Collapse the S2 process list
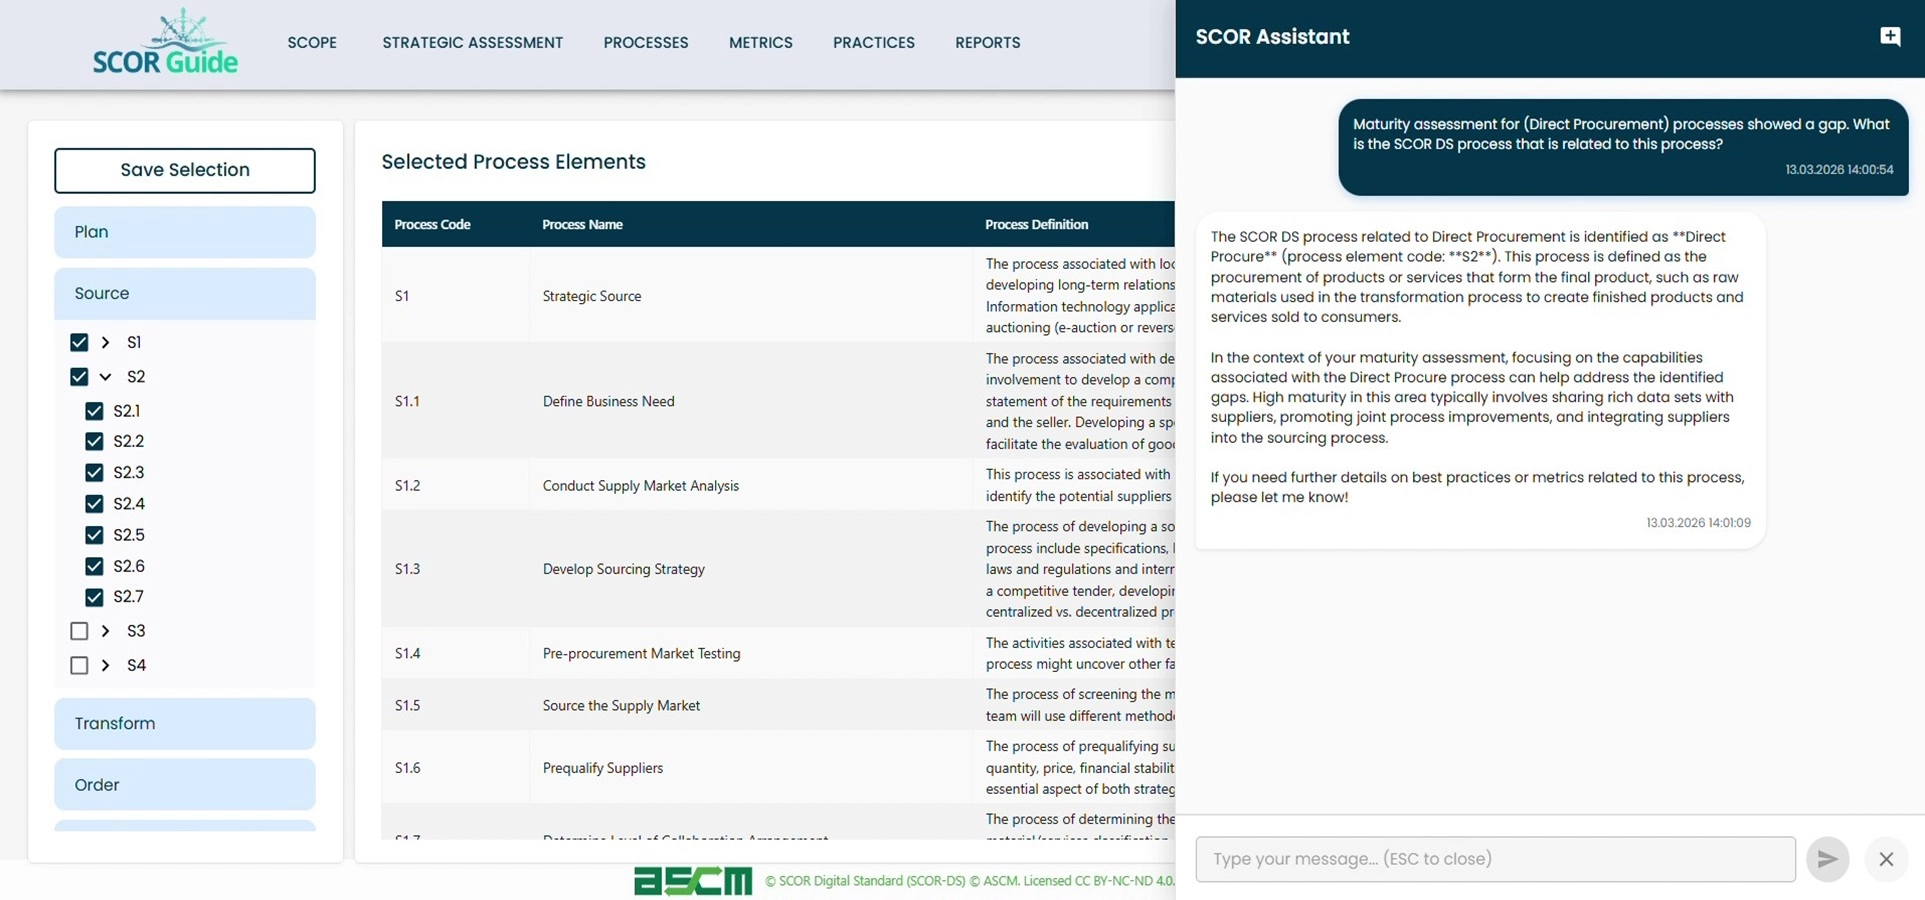Viewport: 1925px width, 900px height. click(x=105, y=376)
